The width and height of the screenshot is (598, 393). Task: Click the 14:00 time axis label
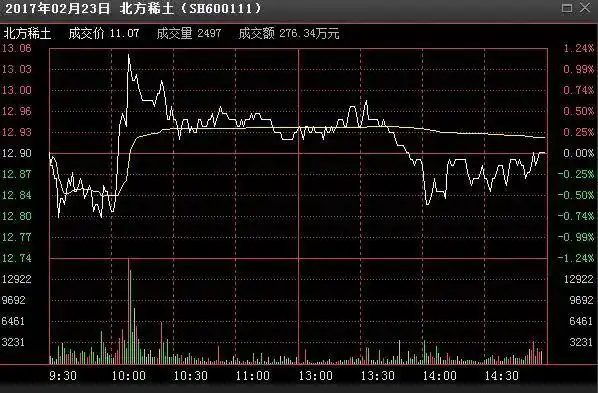coord(440,376)
